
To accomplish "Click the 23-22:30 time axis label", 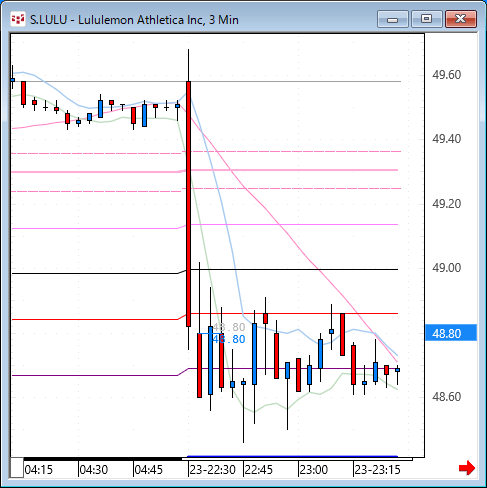I will click(212, 470).
